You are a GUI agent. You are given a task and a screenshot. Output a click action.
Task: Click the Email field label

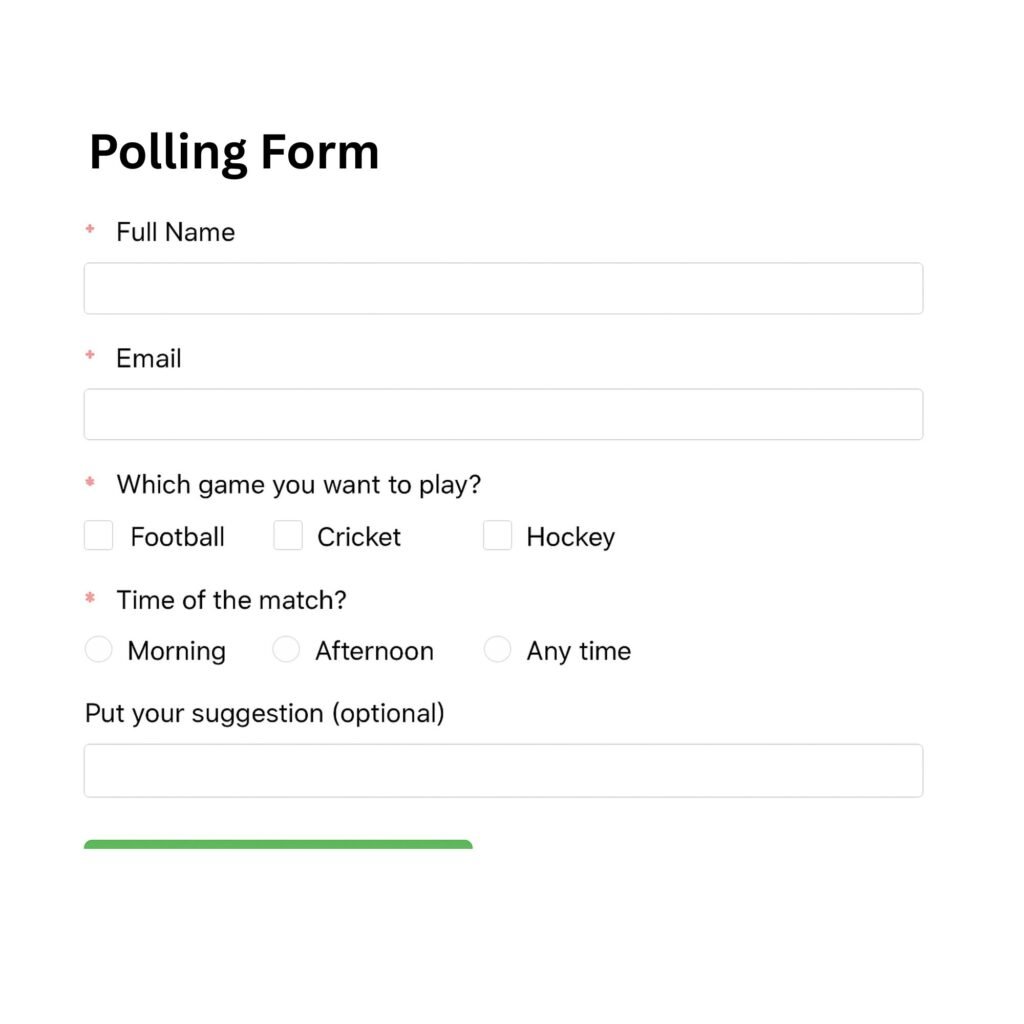click(148, 358)
